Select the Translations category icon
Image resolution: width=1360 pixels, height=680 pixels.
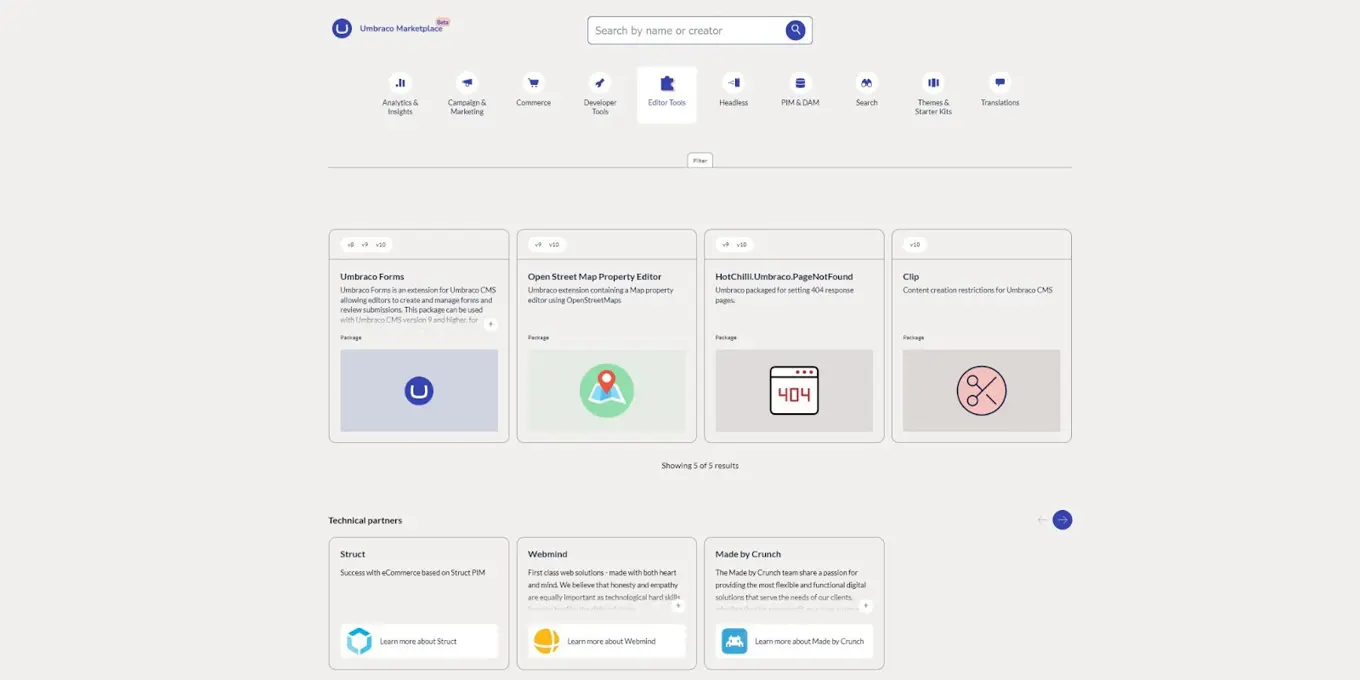(x=1000, y=84)
